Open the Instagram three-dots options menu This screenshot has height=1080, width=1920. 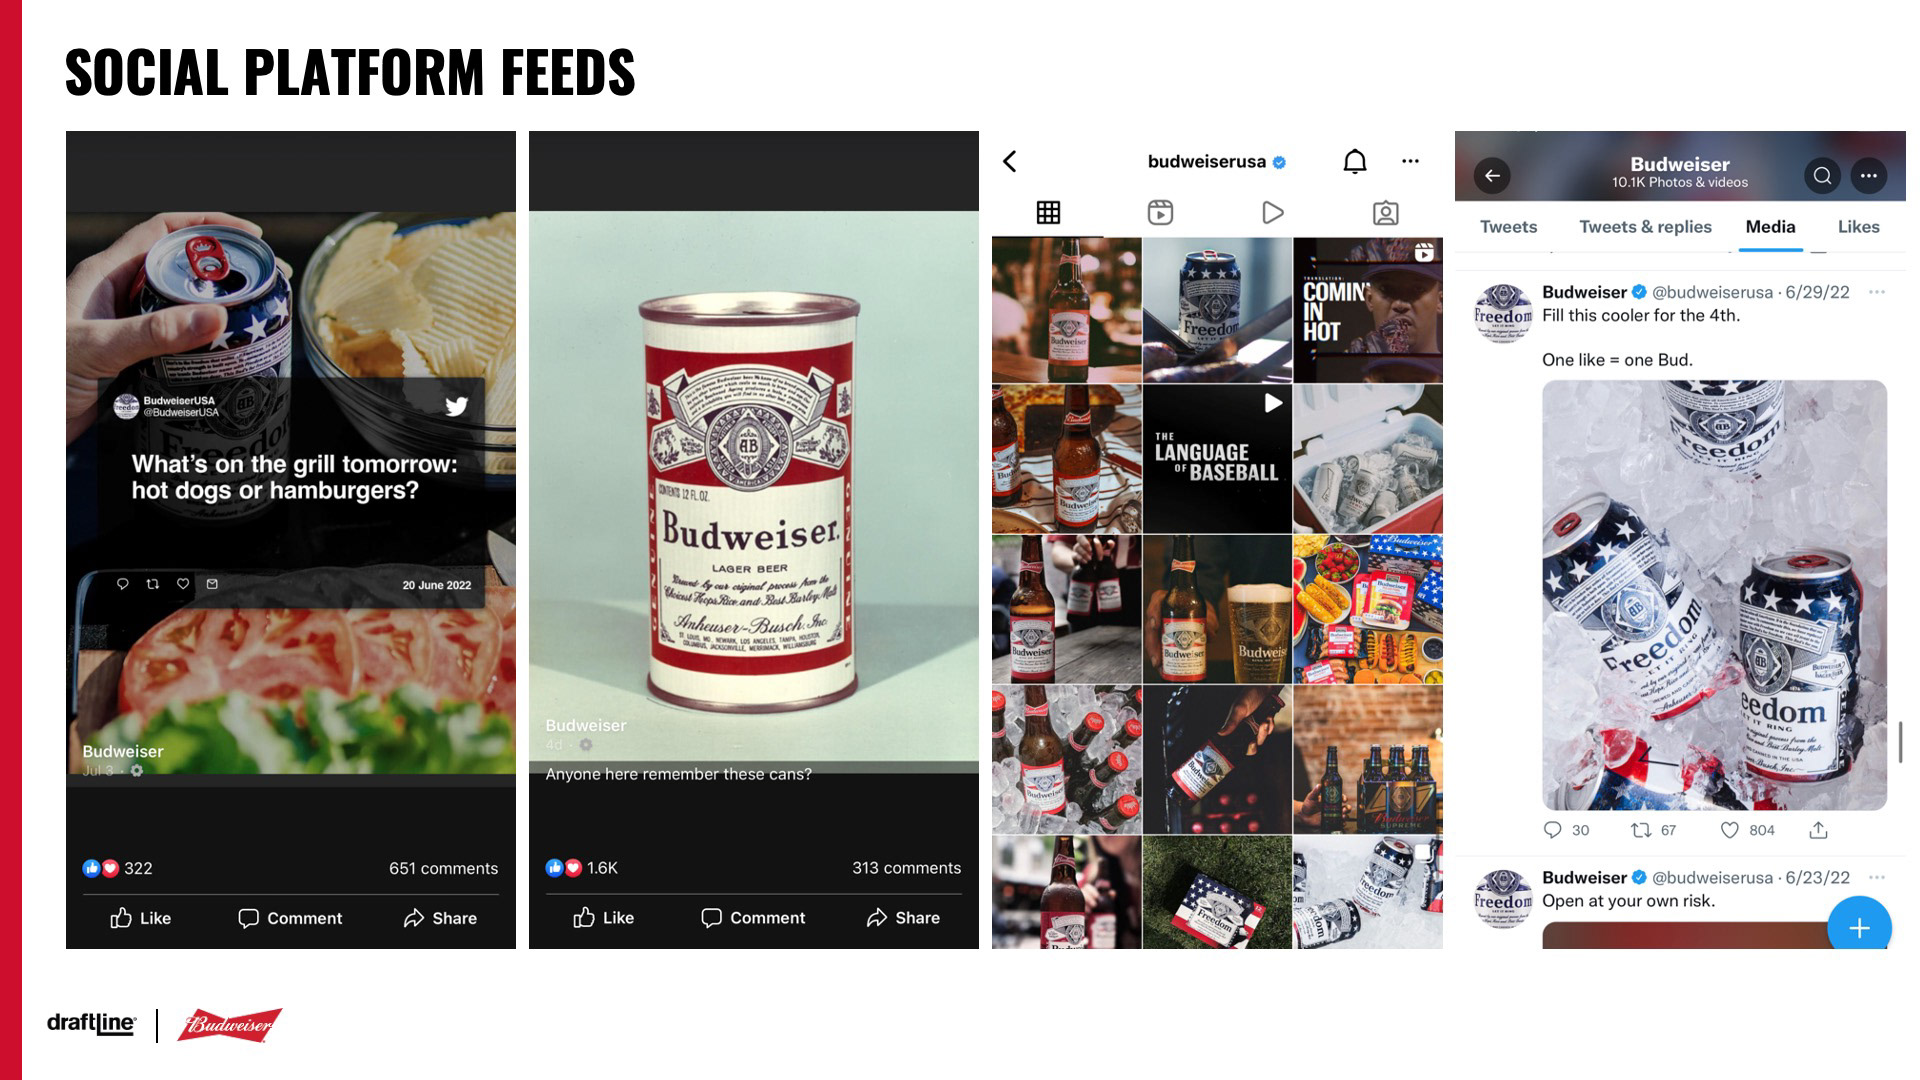tap(1410, 161)
